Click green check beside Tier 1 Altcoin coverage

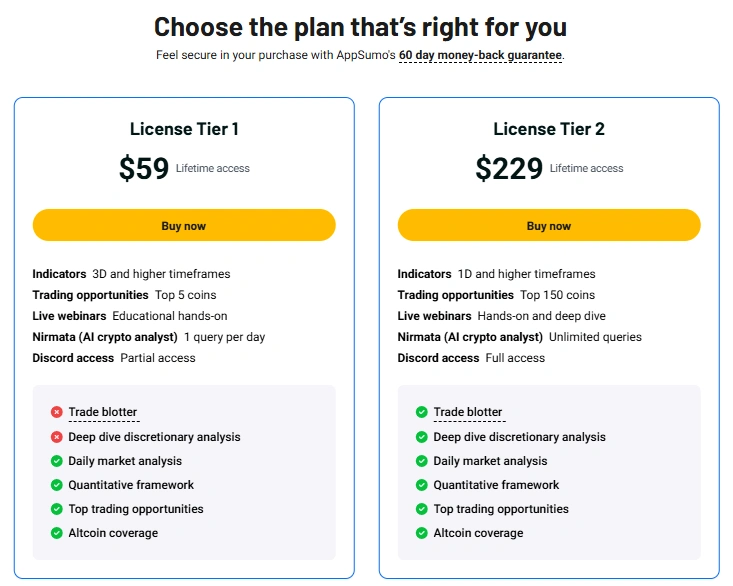point(57,533)
